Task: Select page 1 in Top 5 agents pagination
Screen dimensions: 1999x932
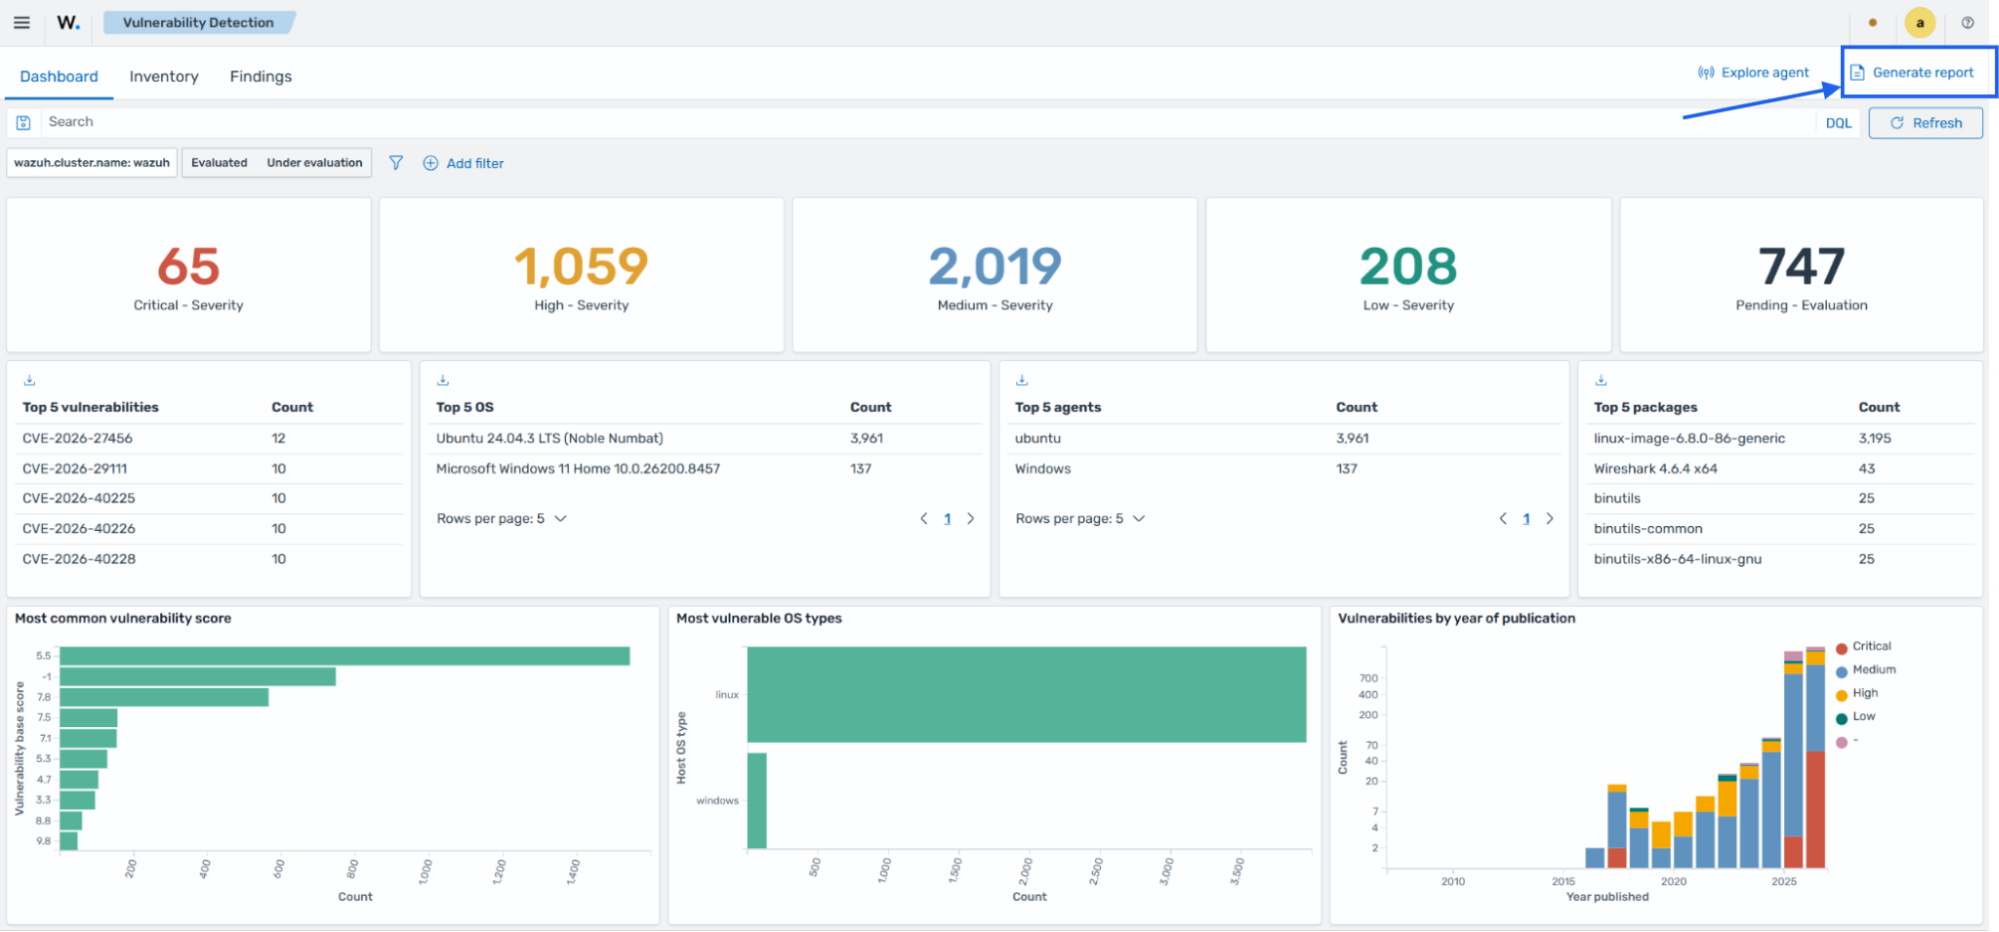Action: click(x=1526, y=518)
